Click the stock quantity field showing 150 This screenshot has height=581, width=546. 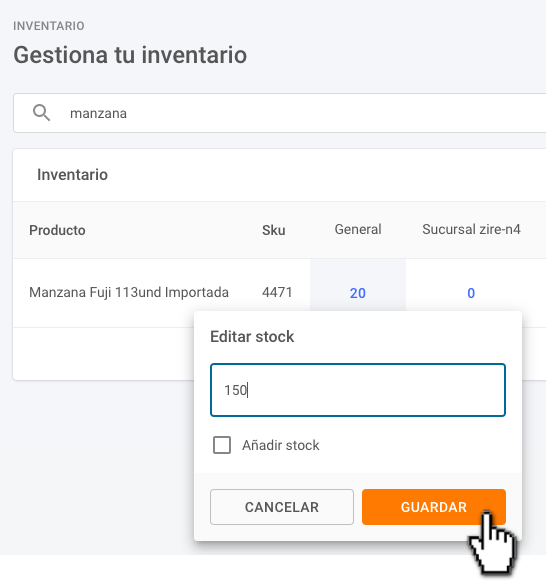tap(358, 390)
